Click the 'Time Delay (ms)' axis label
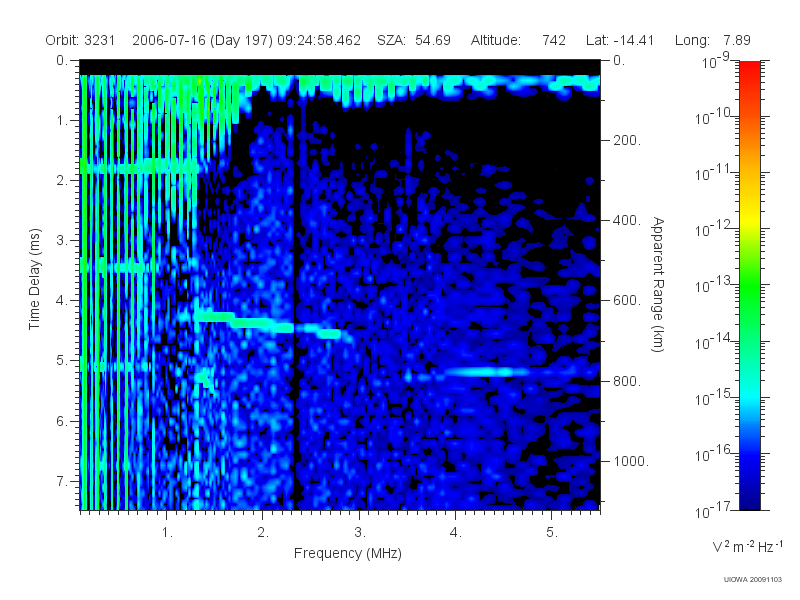Screen dimensions: 800x600 click(x=34, y=279)
